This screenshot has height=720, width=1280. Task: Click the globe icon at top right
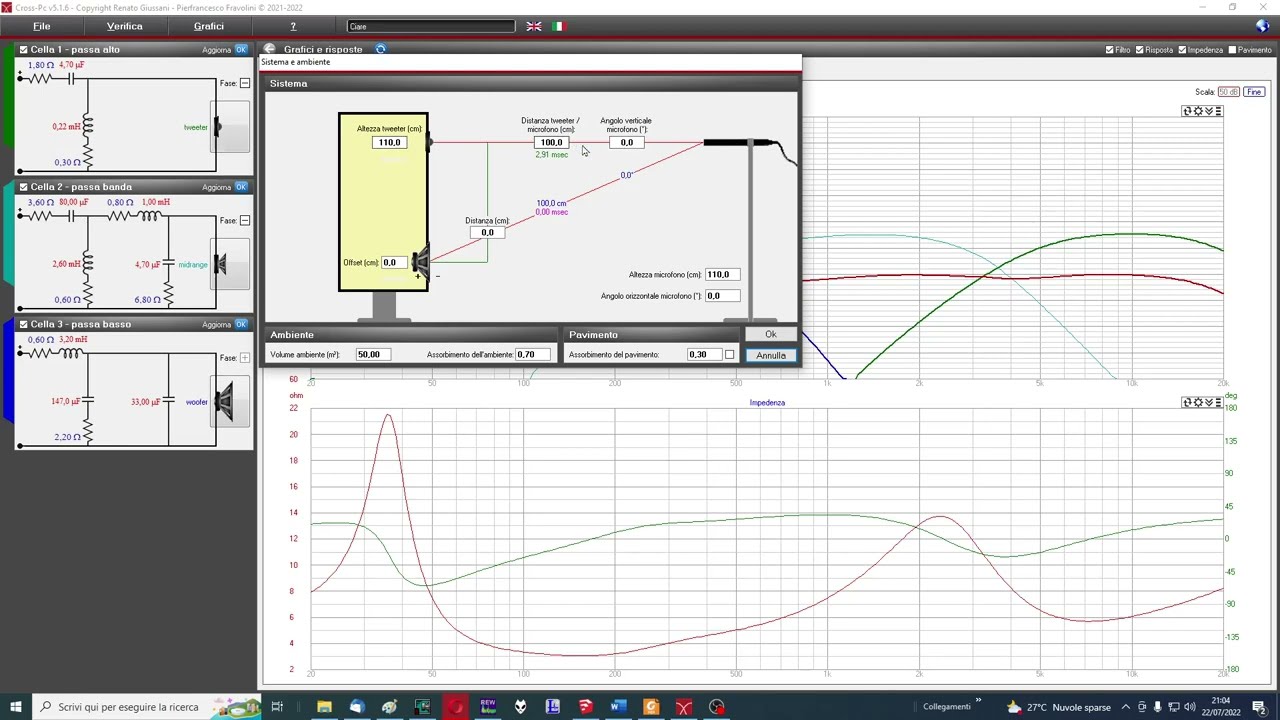coord(1262,26)
